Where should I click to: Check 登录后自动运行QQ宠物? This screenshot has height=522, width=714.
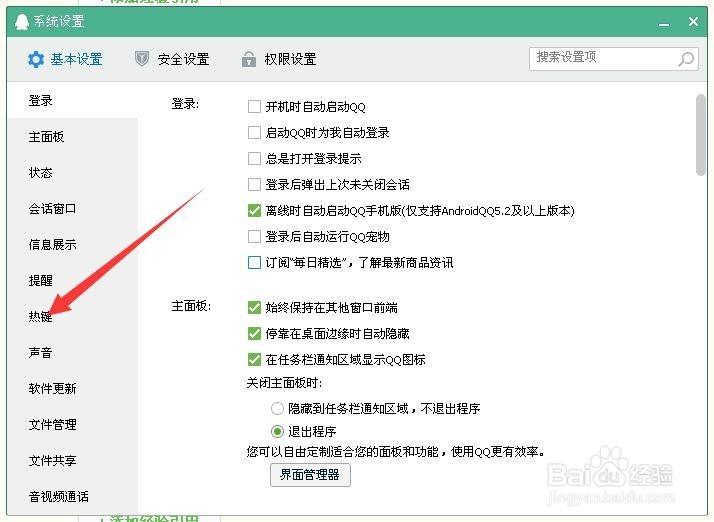point(254,236)
